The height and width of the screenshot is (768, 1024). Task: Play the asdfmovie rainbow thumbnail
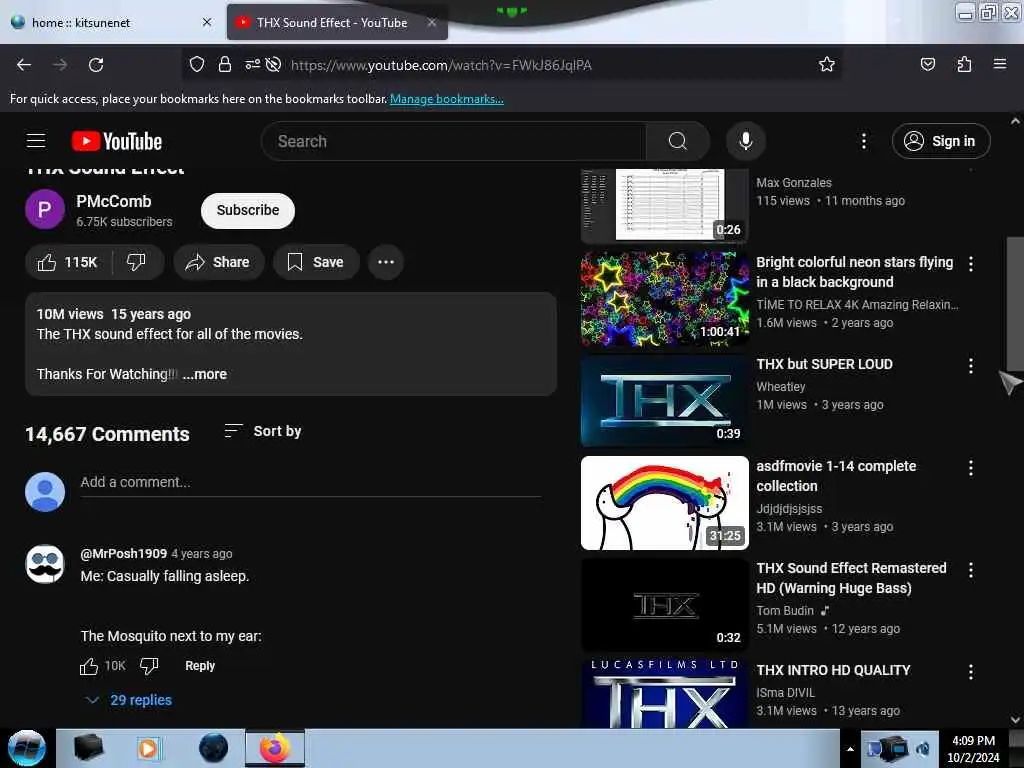(x=665, y=503)
